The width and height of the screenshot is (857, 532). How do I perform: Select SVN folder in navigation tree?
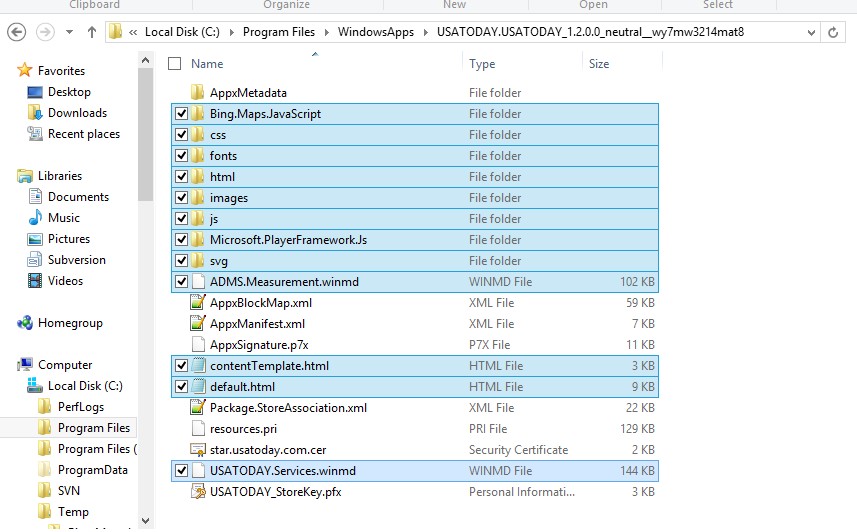pyautogui.click(x=69, y=491)
